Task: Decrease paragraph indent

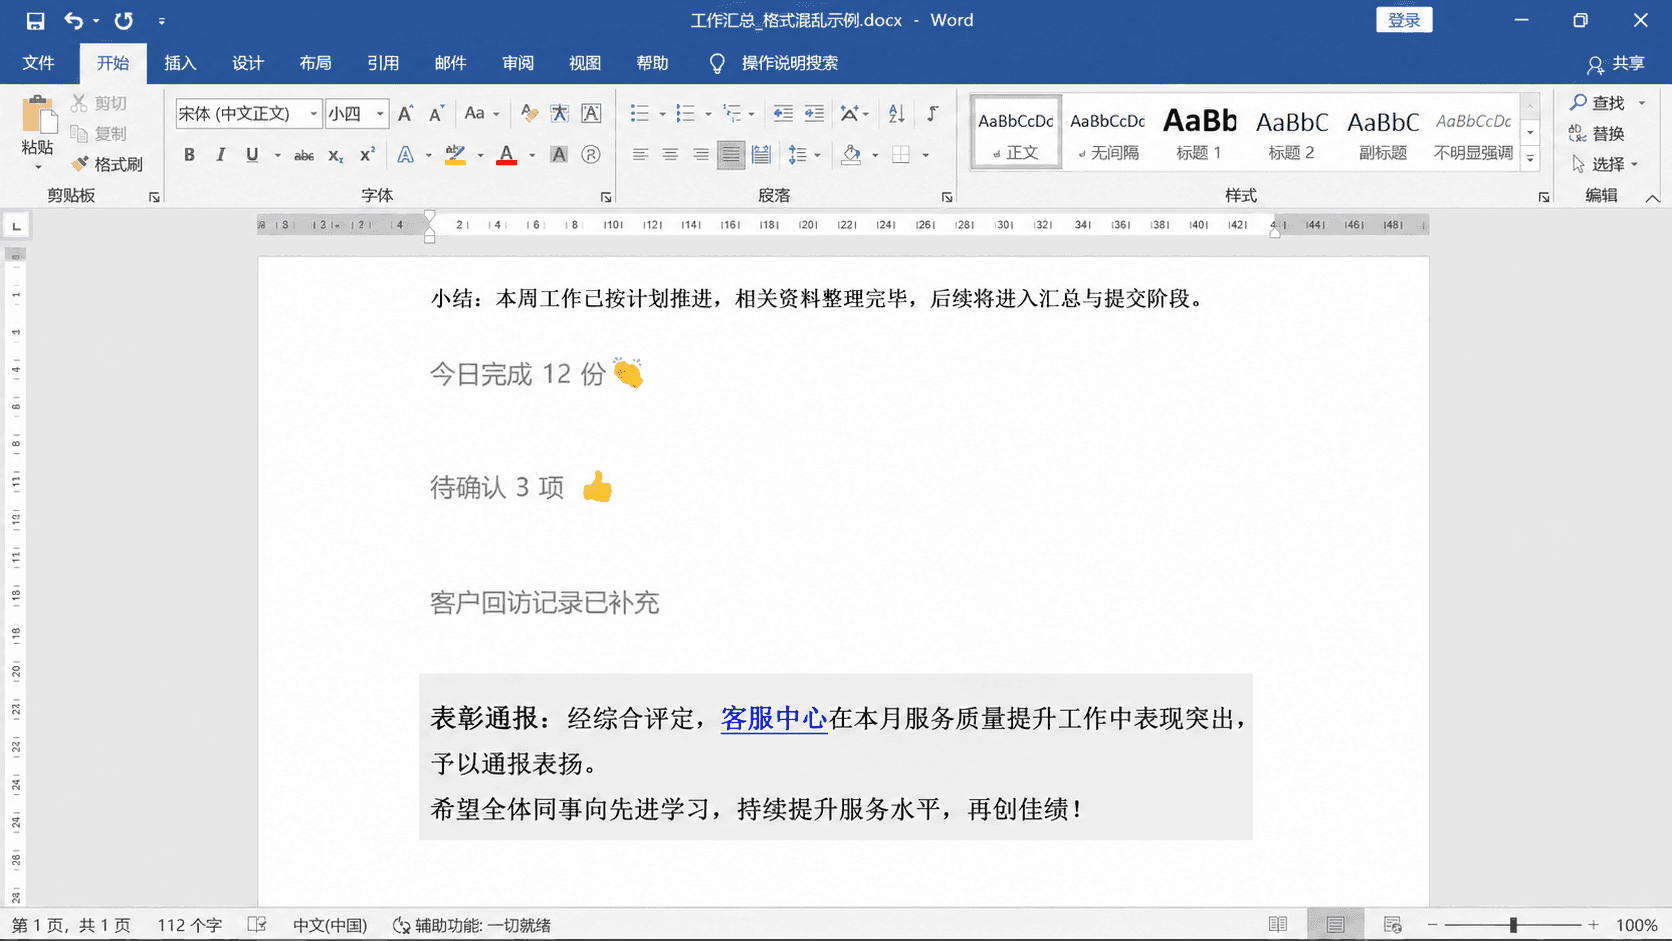Action: tap(783, 113)
